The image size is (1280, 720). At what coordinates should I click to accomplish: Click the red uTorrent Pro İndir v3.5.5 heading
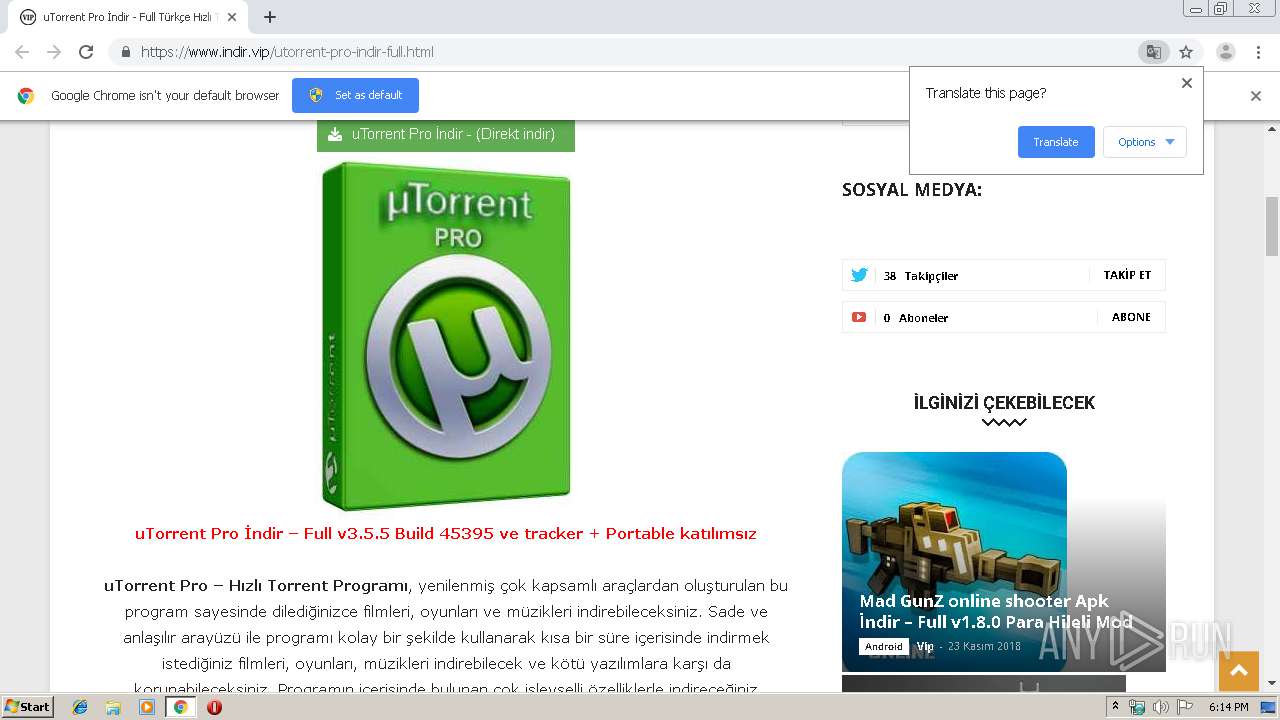[x=446, y=533]
